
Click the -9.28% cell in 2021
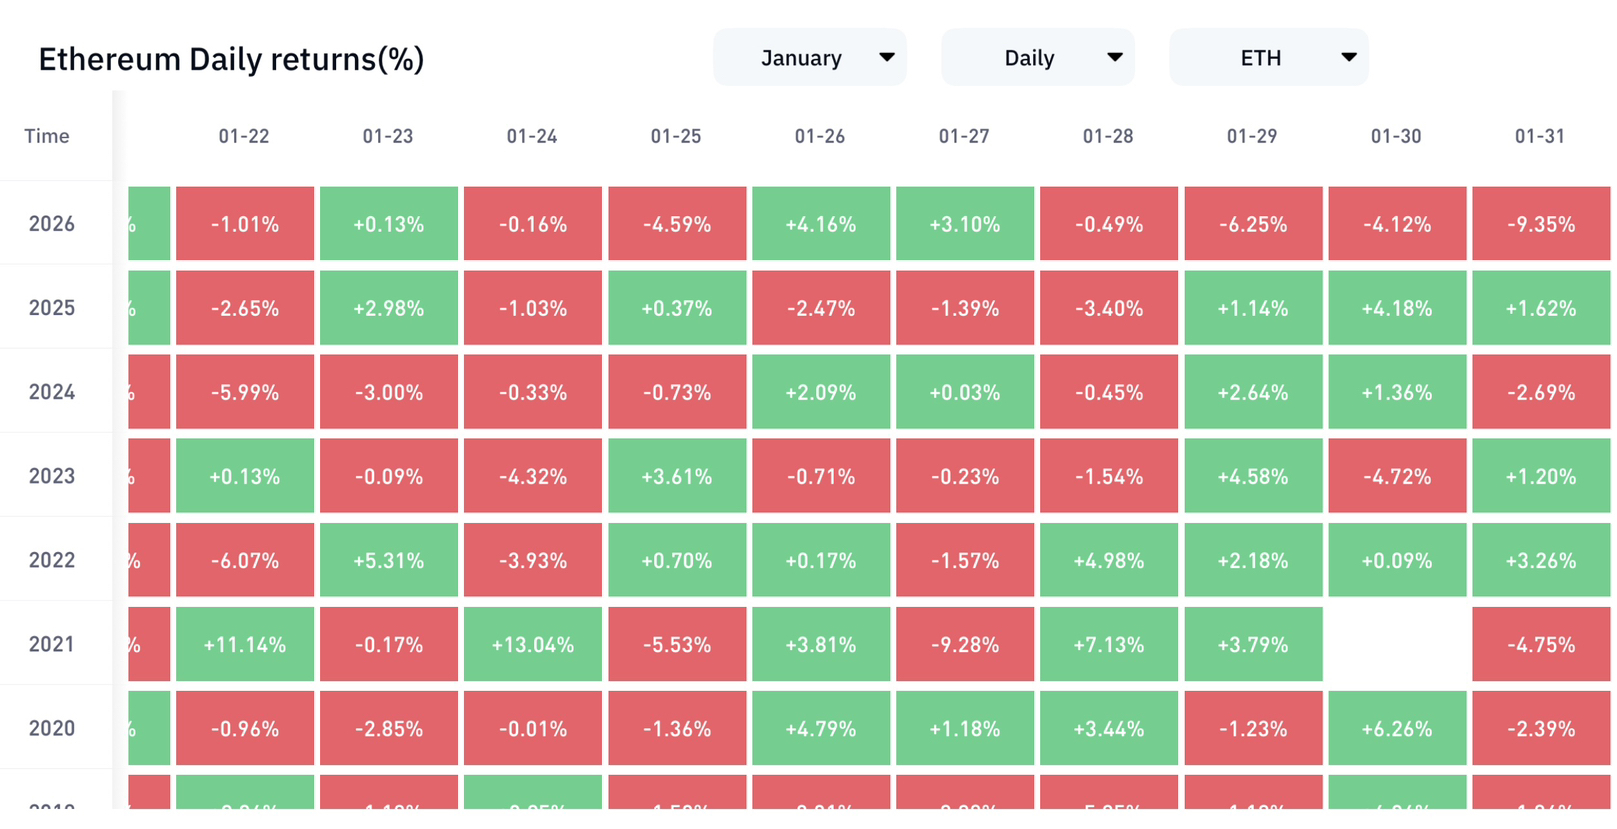(964, 644)
